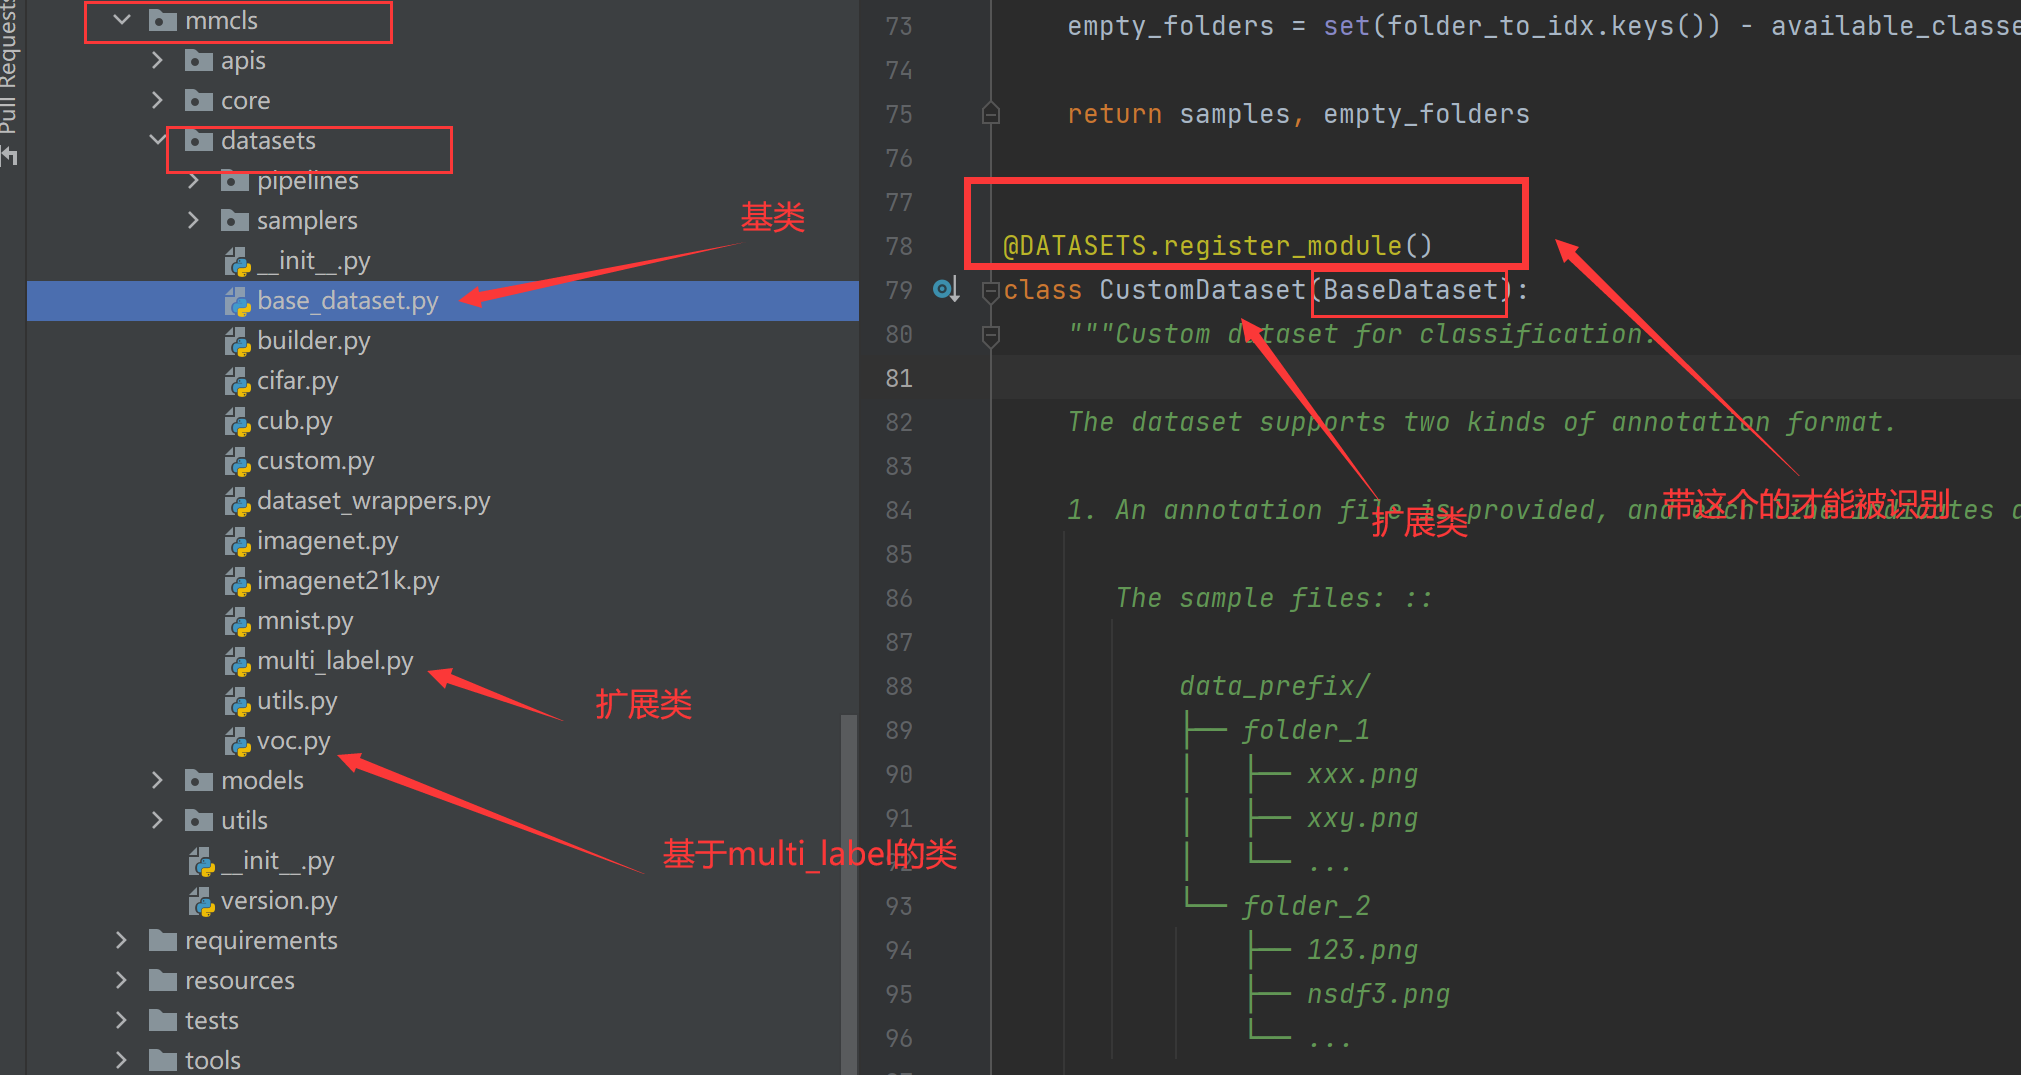The height and width of the screenshot is (1075, 2021).
Task: Click the Python icon of custom.py
Action: tap(237, 462)
